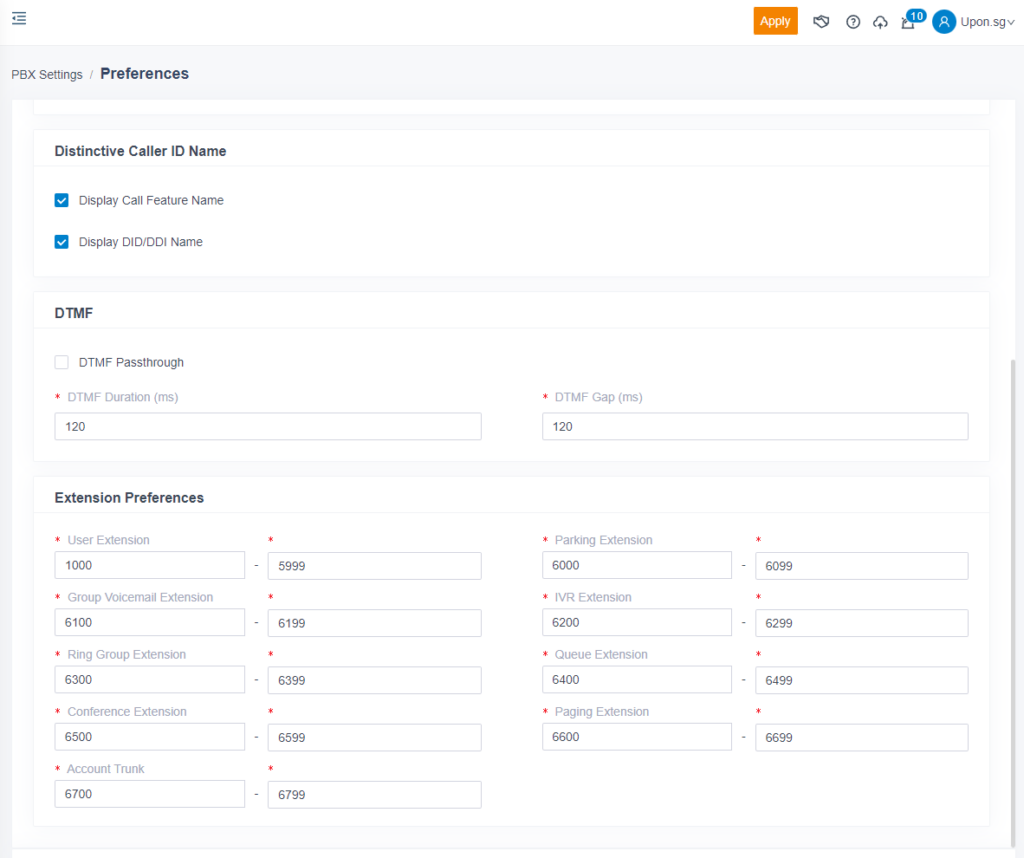Click the DTMF Gap input field
1024x858 pixels.
click(x=755, y=426)
